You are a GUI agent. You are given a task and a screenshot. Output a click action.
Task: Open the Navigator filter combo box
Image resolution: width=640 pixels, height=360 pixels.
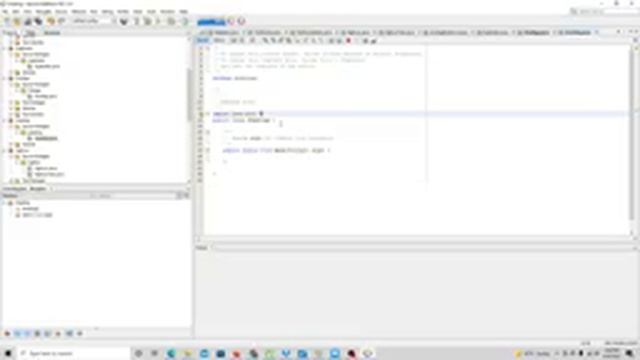(133, 196)
